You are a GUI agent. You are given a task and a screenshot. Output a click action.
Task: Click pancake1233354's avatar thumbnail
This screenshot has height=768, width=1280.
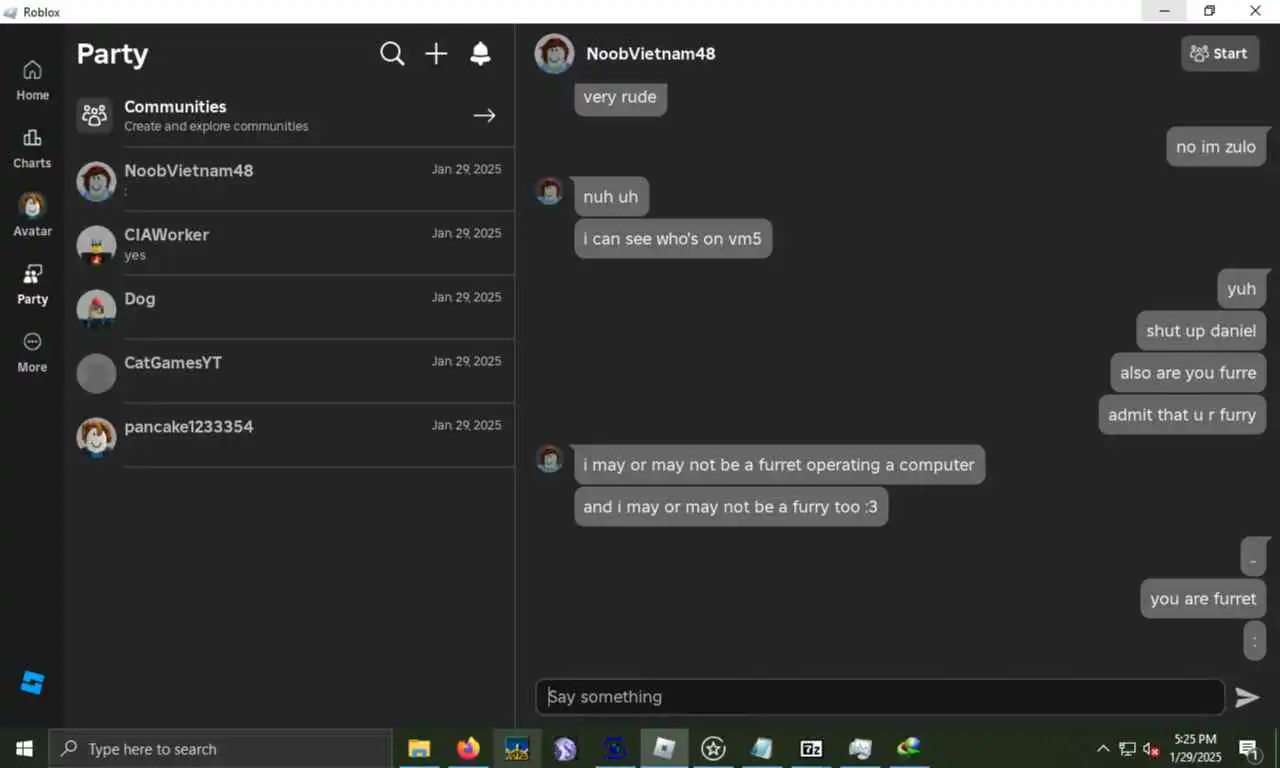[x=97, y=437]
